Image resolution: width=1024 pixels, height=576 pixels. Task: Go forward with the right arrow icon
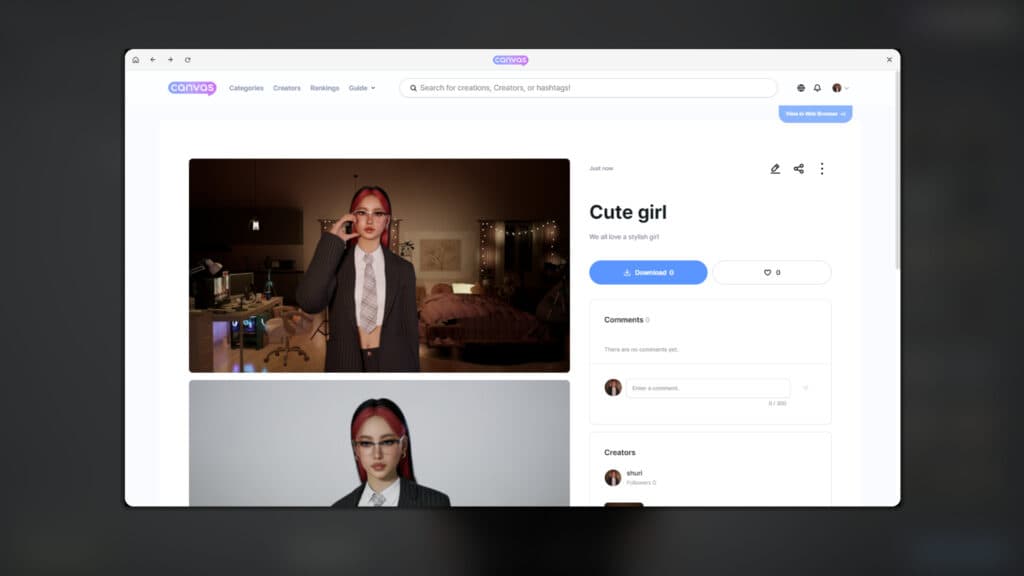coord(170,60)
